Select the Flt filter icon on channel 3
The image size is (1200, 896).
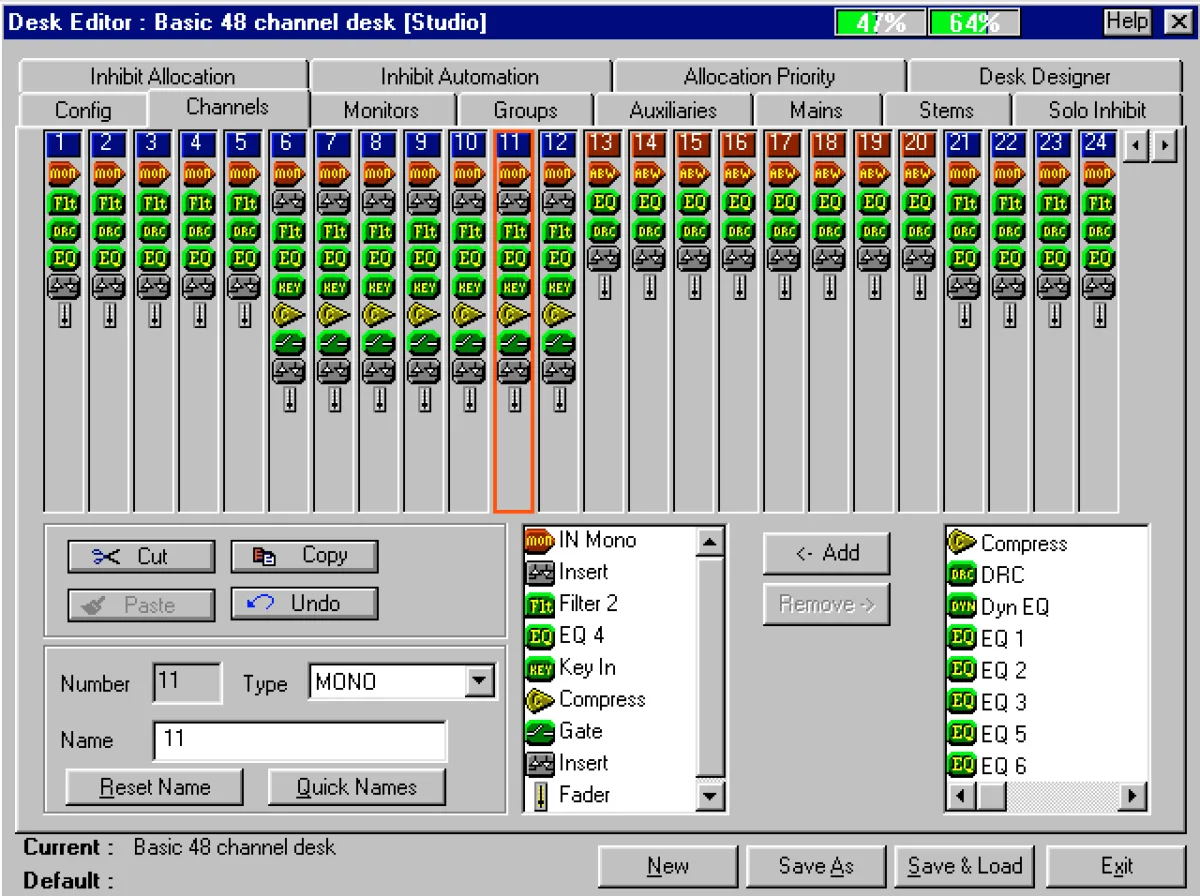153,203
